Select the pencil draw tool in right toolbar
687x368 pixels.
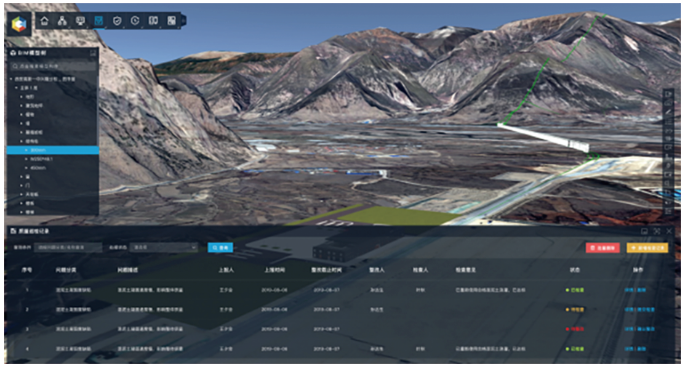(669, 112)
